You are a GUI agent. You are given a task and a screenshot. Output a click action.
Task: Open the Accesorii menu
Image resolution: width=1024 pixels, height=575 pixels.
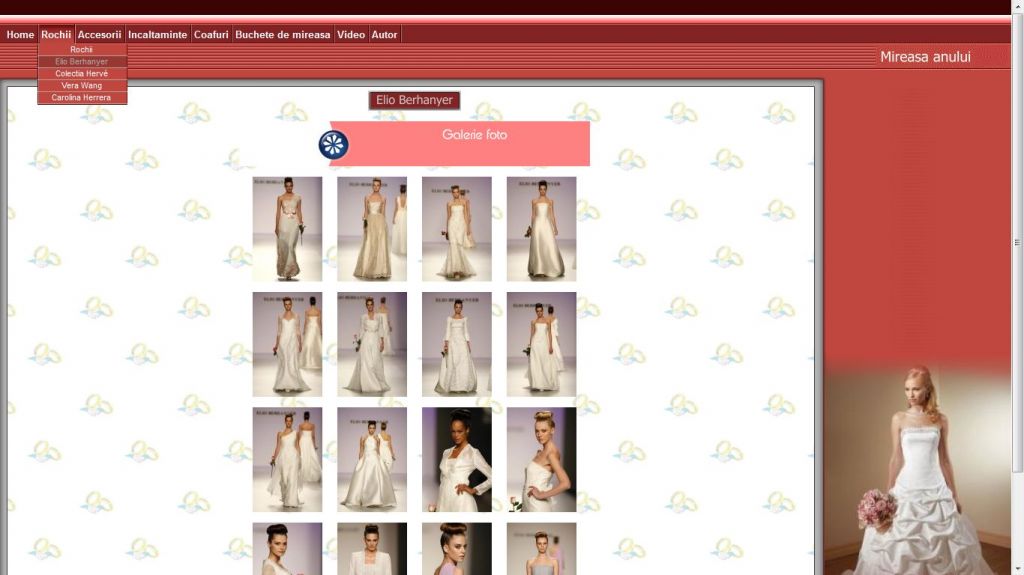point(100,35)
